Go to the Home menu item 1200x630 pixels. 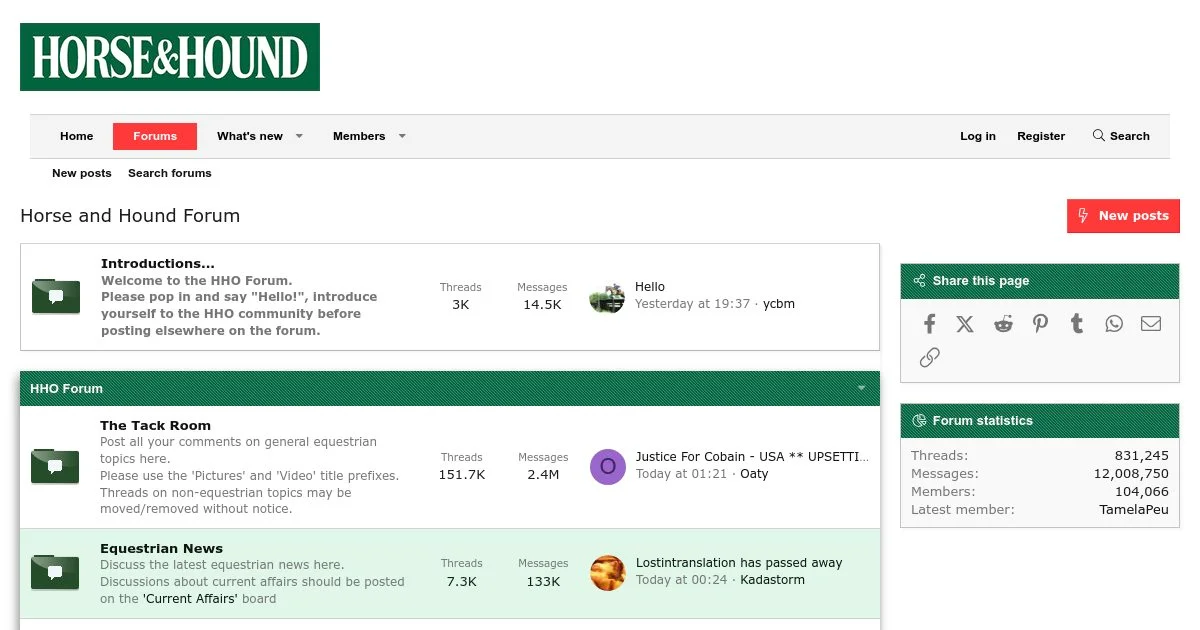point(76,136)
